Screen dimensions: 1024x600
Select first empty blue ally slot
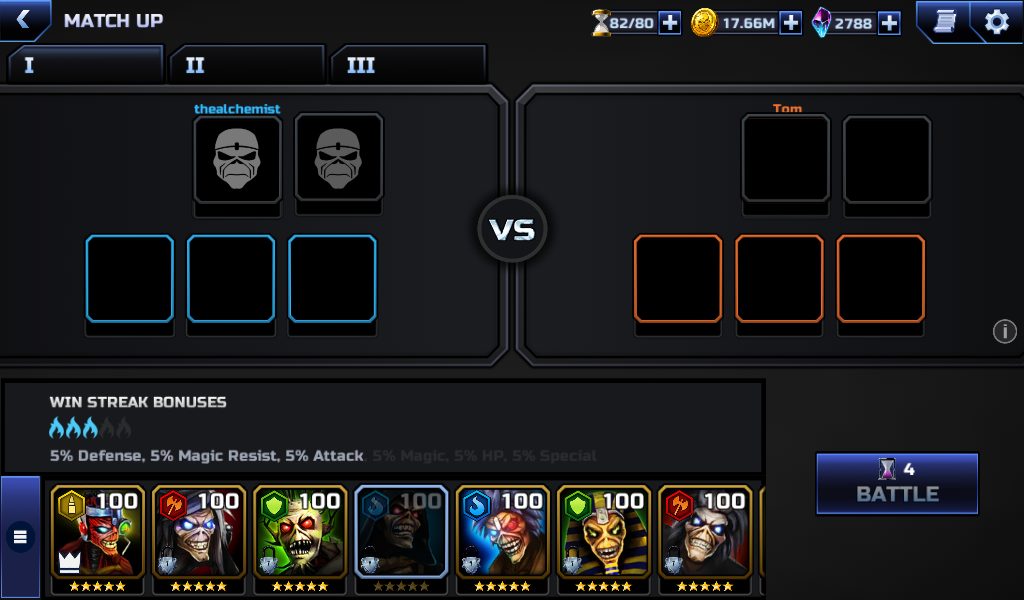[x=129, y=279]
